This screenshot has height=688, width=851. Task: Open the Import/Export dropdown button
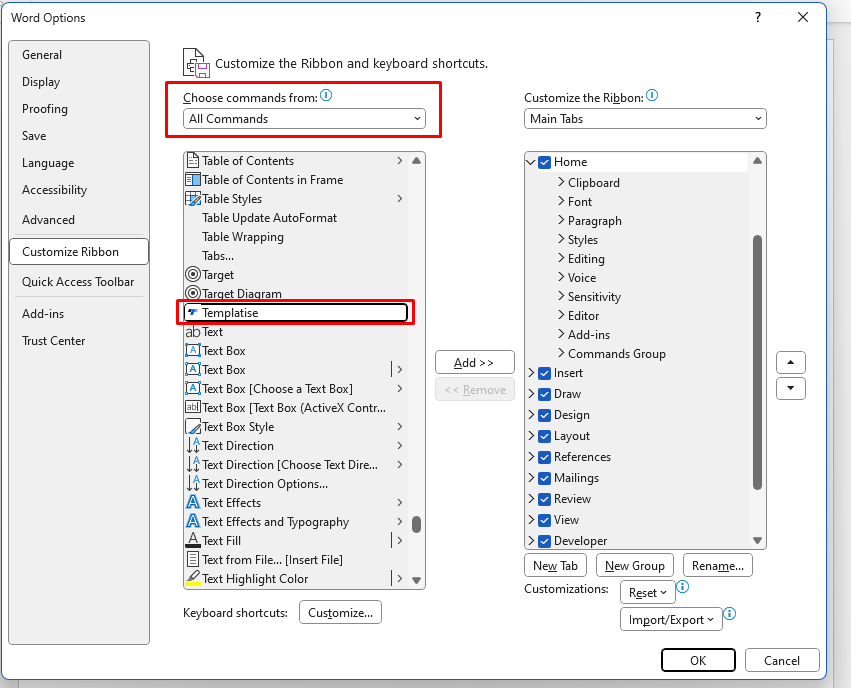[671, 620]
